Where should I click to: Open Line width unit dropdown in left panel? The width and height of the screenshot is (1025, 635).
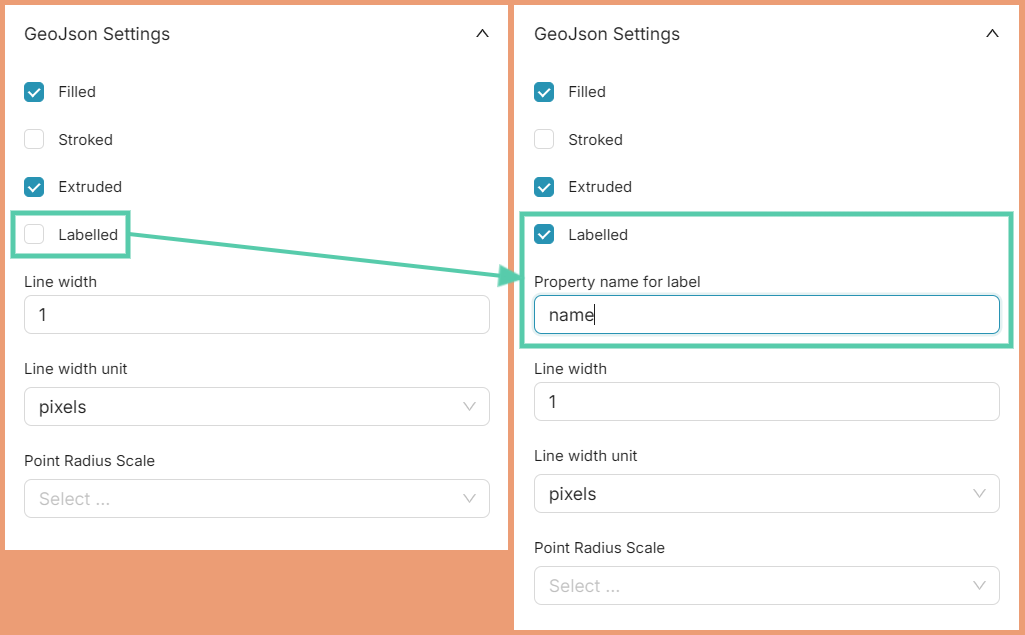[x=256, y=407]
